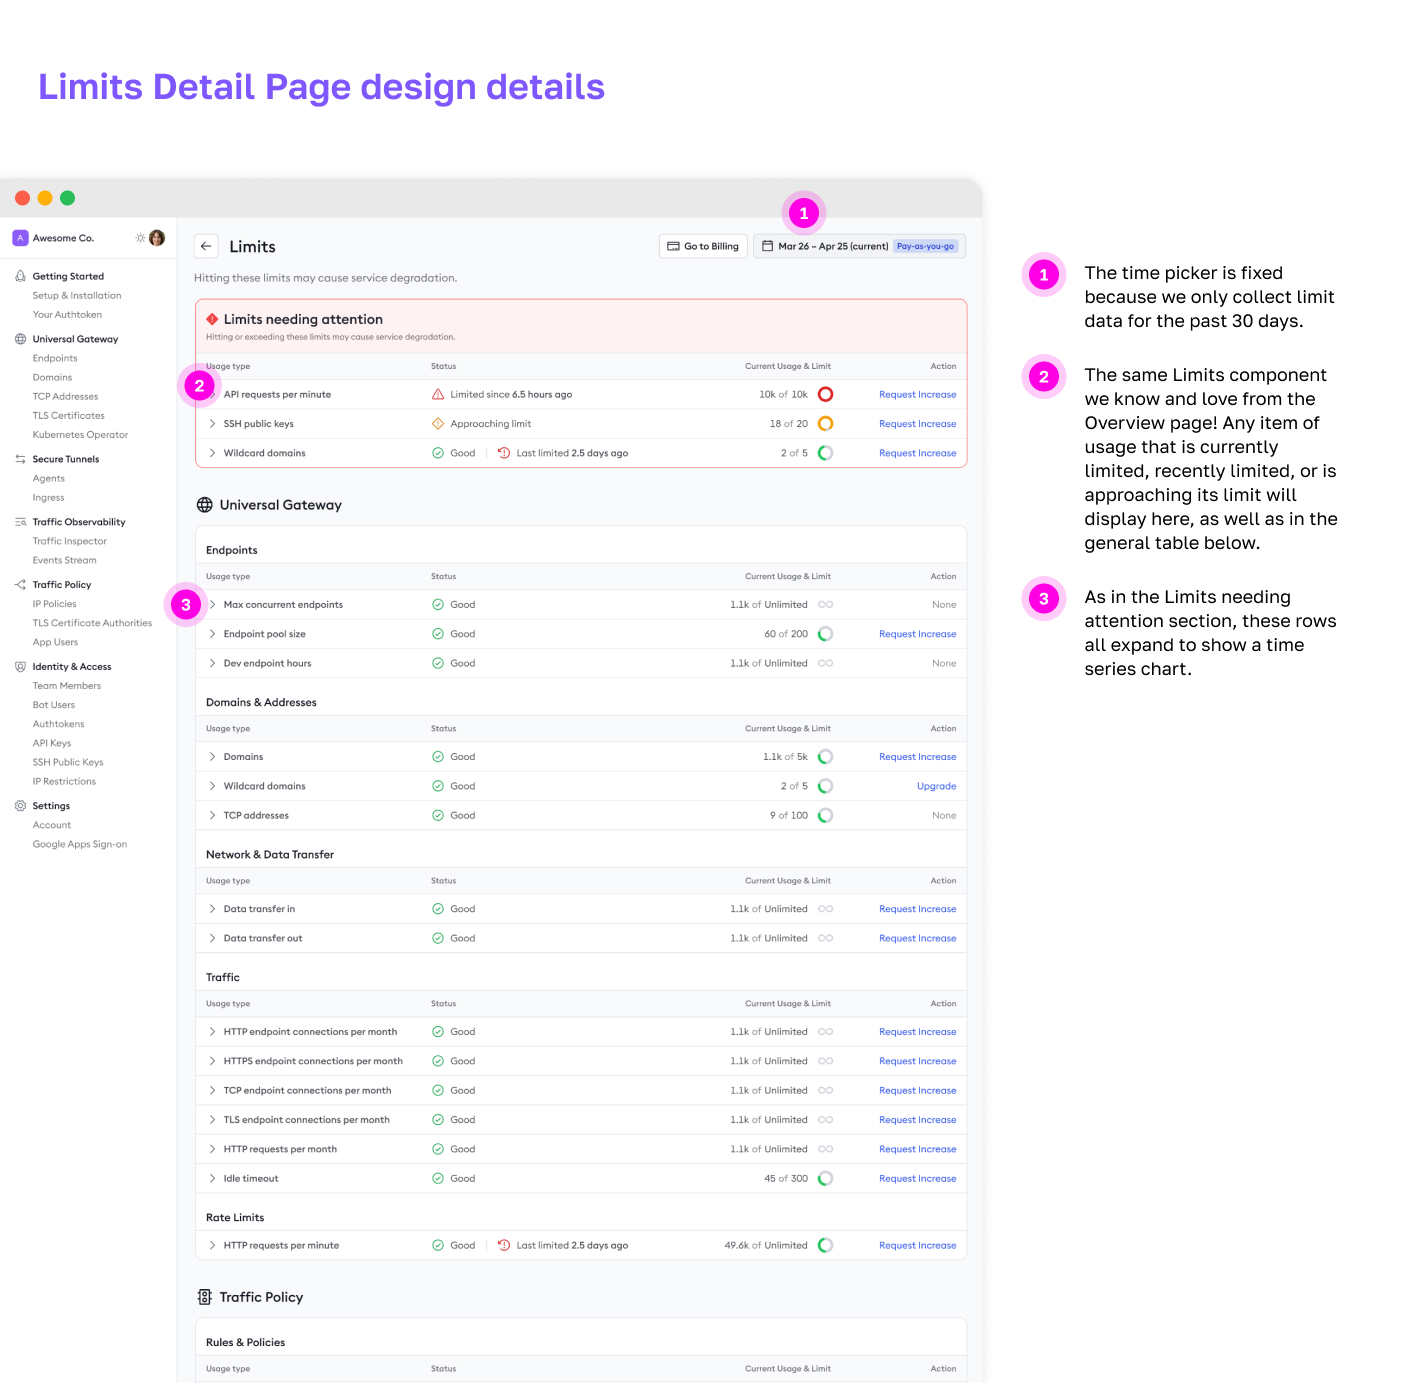Request Increase for Data transfer in

(917, 909)
